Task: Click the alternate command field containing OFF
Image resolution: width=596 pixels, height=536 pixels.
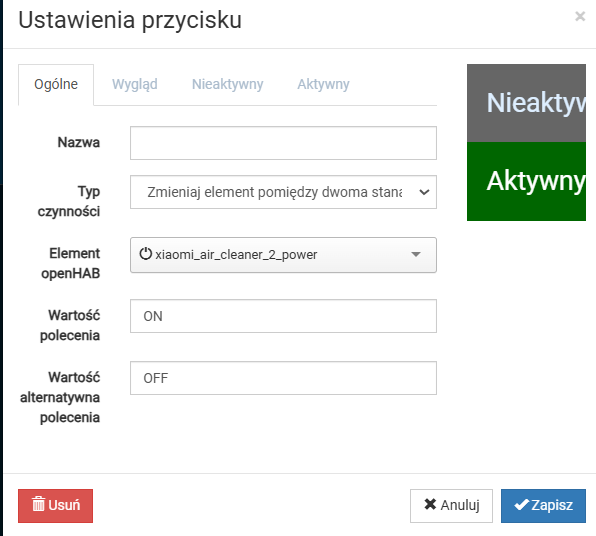Action: [283, 378]
